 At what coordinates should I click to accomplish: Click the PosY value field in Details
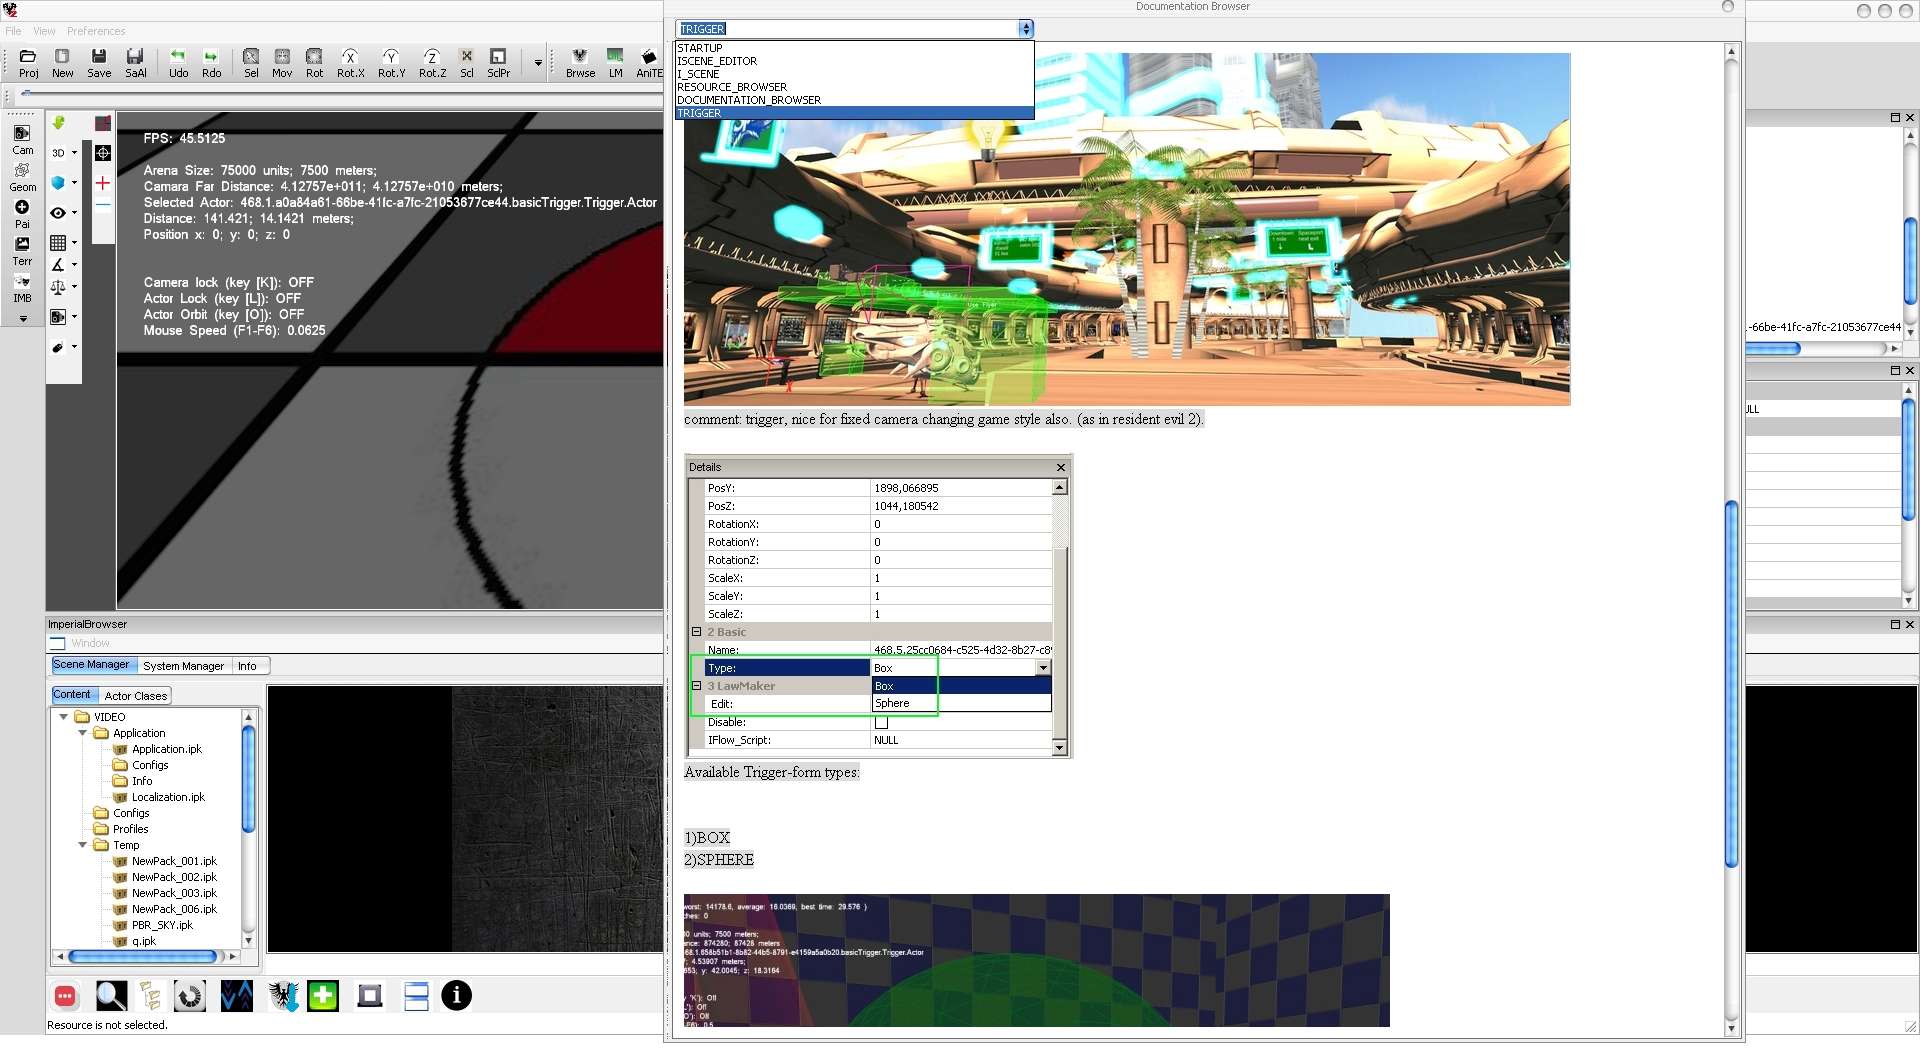click(961, 488)
